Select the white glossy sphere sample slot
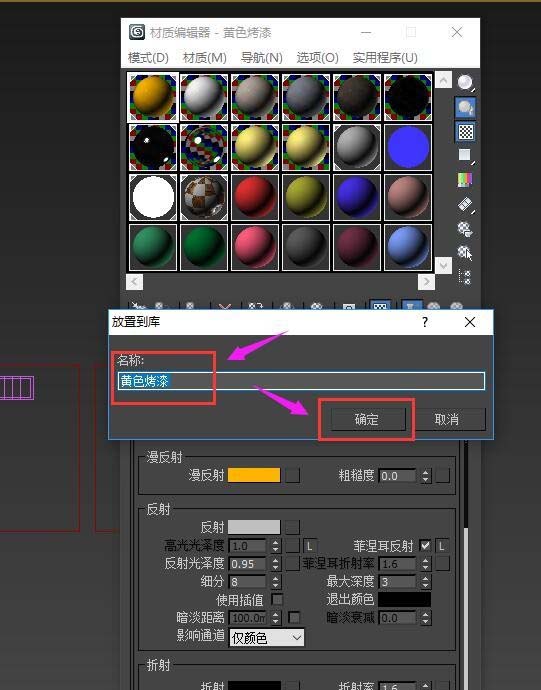 (204, 97)
